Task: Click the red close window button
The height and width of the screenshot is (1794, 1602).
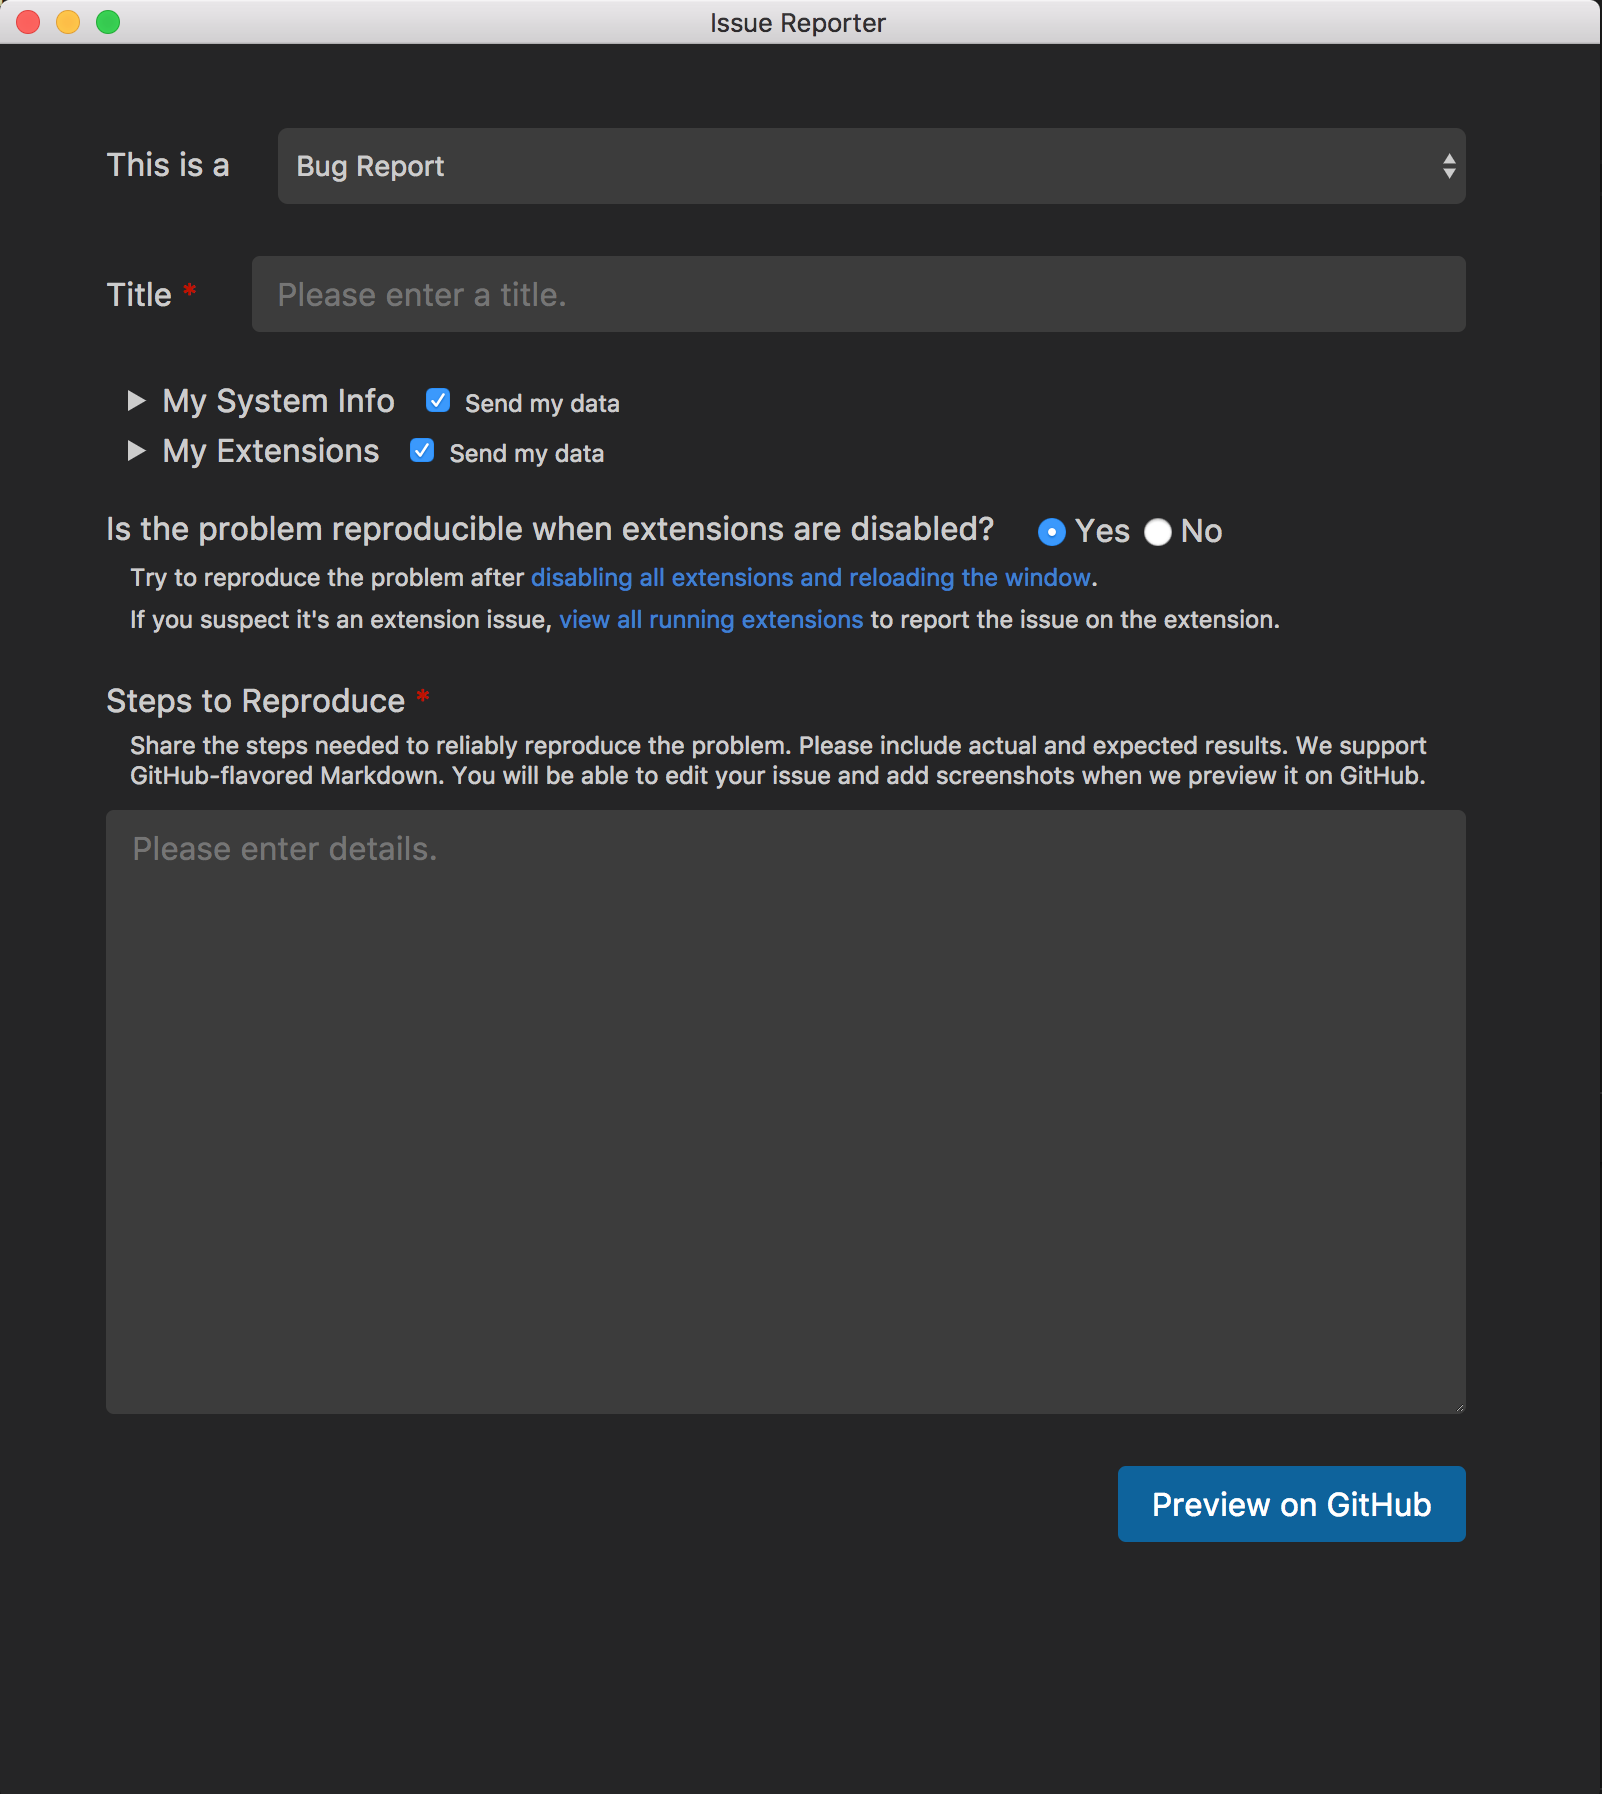Action: click(x=28, y=22)
